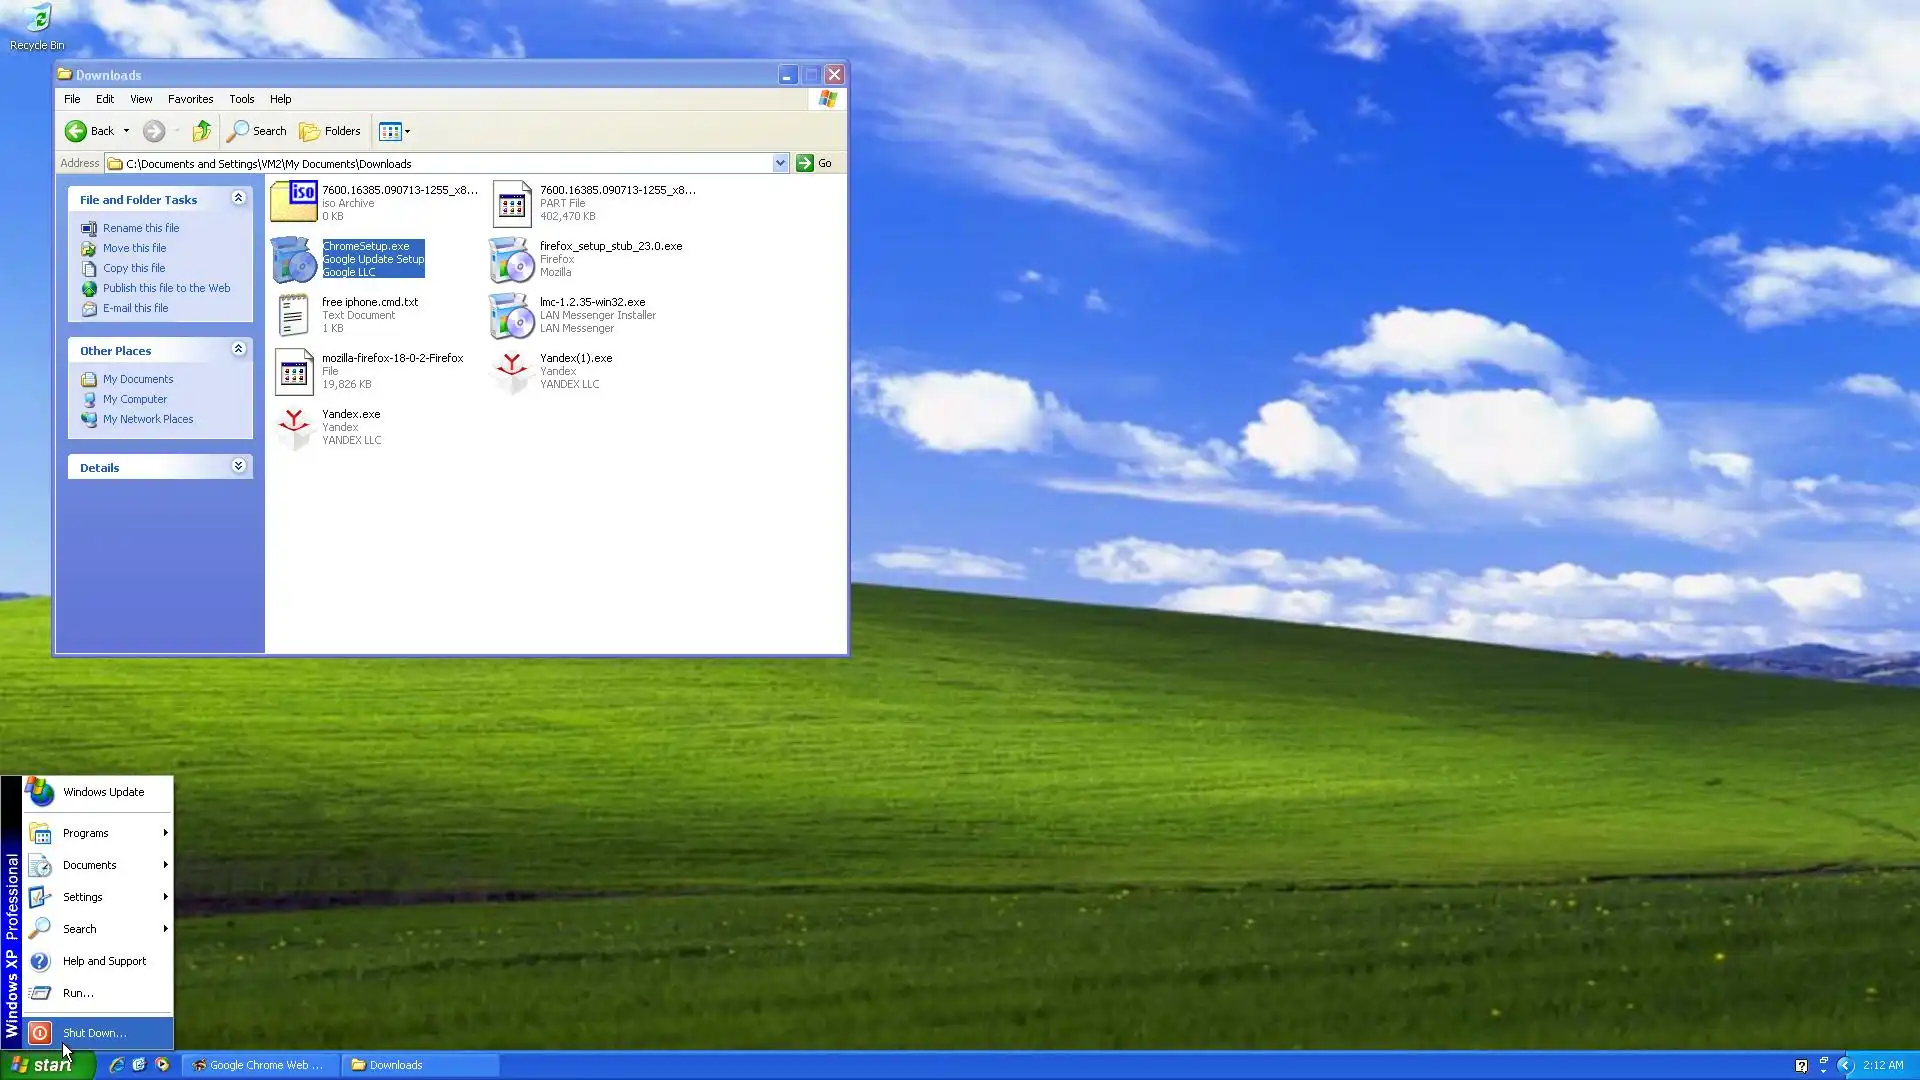
Task: Click the Rename this file link
Action: [140, 228]
